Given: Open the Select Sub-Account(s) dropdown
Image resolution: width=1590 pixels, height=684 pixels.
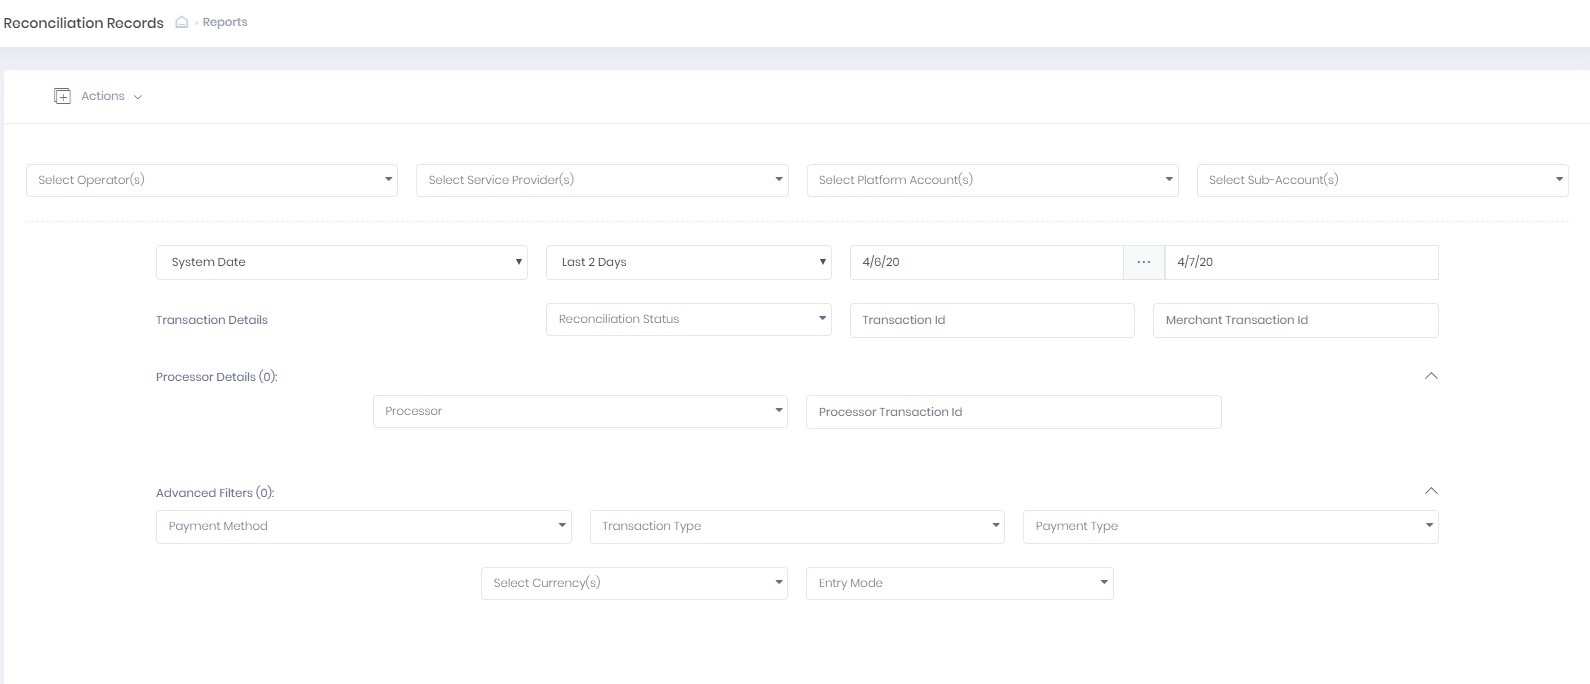Looking at the screenshot, I should tap(1381, 180).
